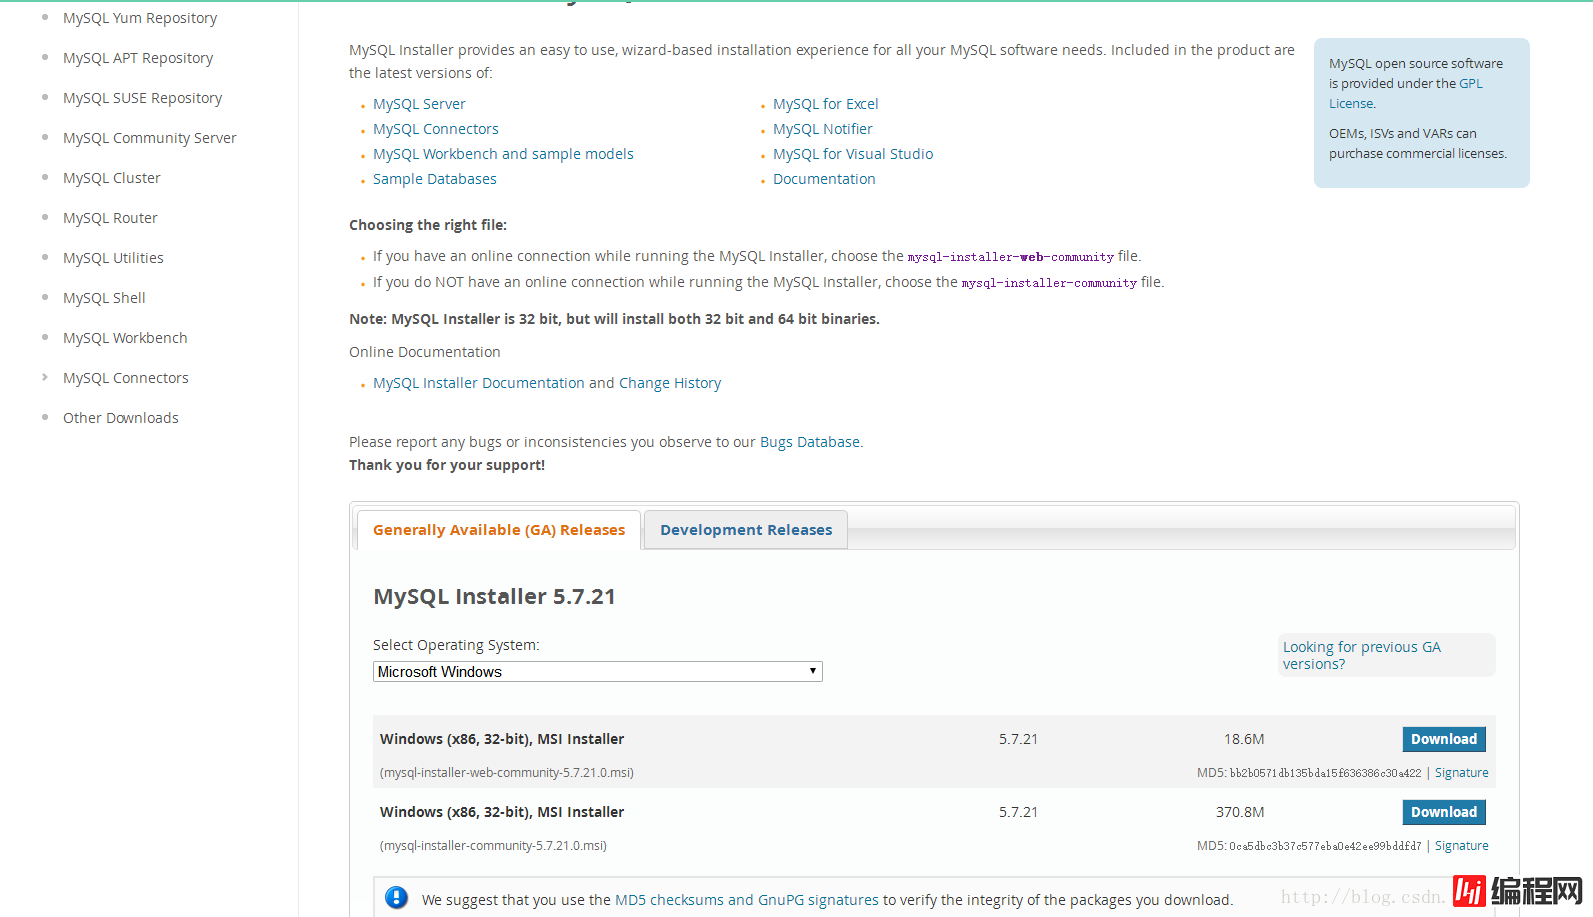Open MySQL Installer Documentation link
1593x917 pixels.
tap(479, 383)
